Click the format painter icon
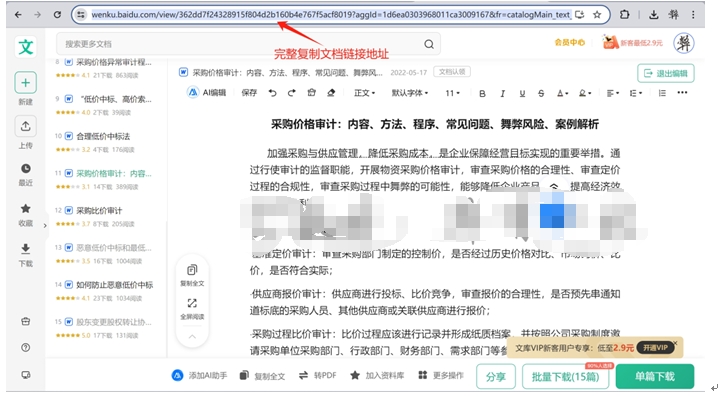This screenshot has width=724, height=396. coord(312,93)
